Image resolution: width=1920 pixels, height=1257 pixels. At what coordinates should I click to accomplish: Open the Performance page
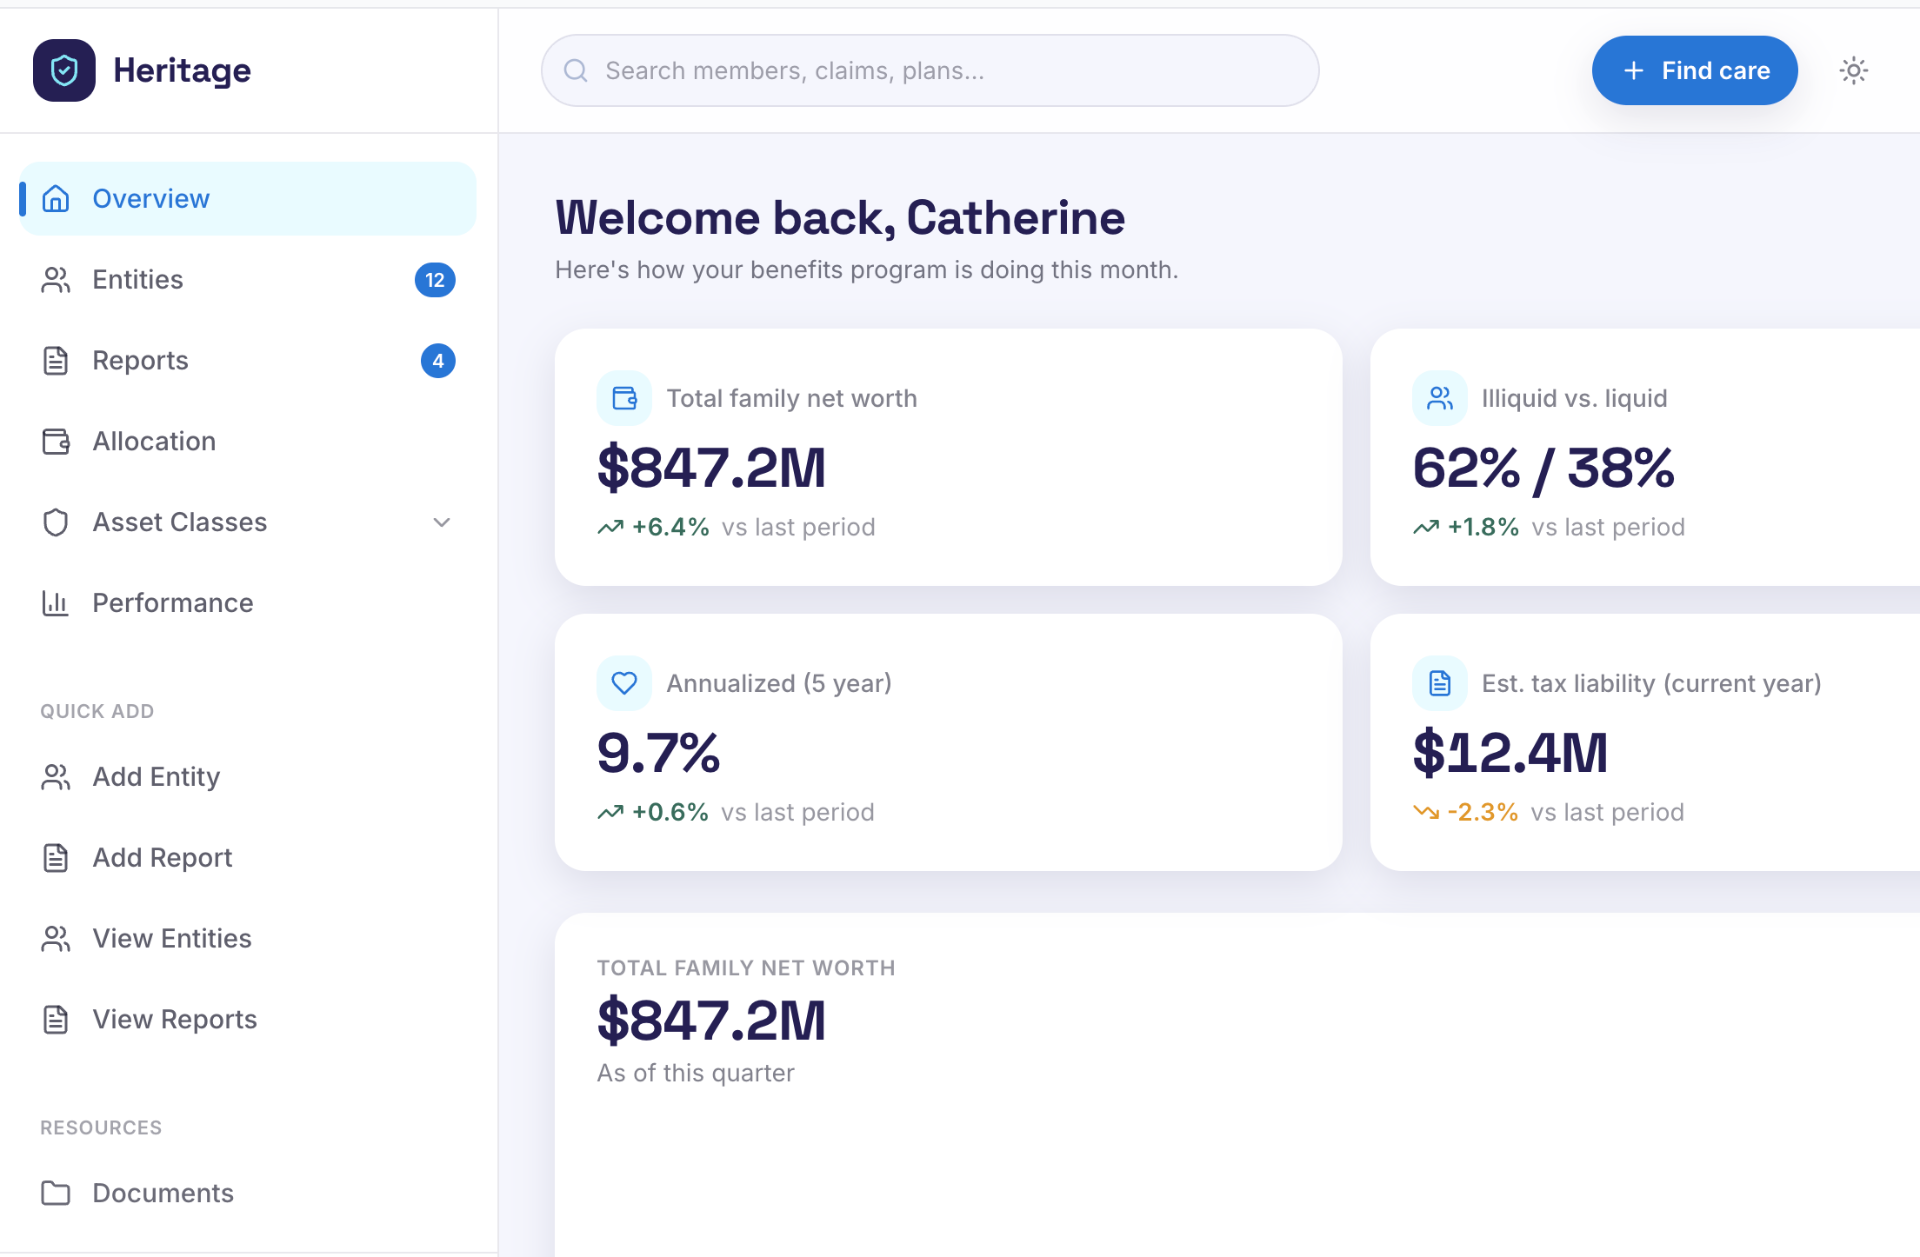(x=248, y=604)
